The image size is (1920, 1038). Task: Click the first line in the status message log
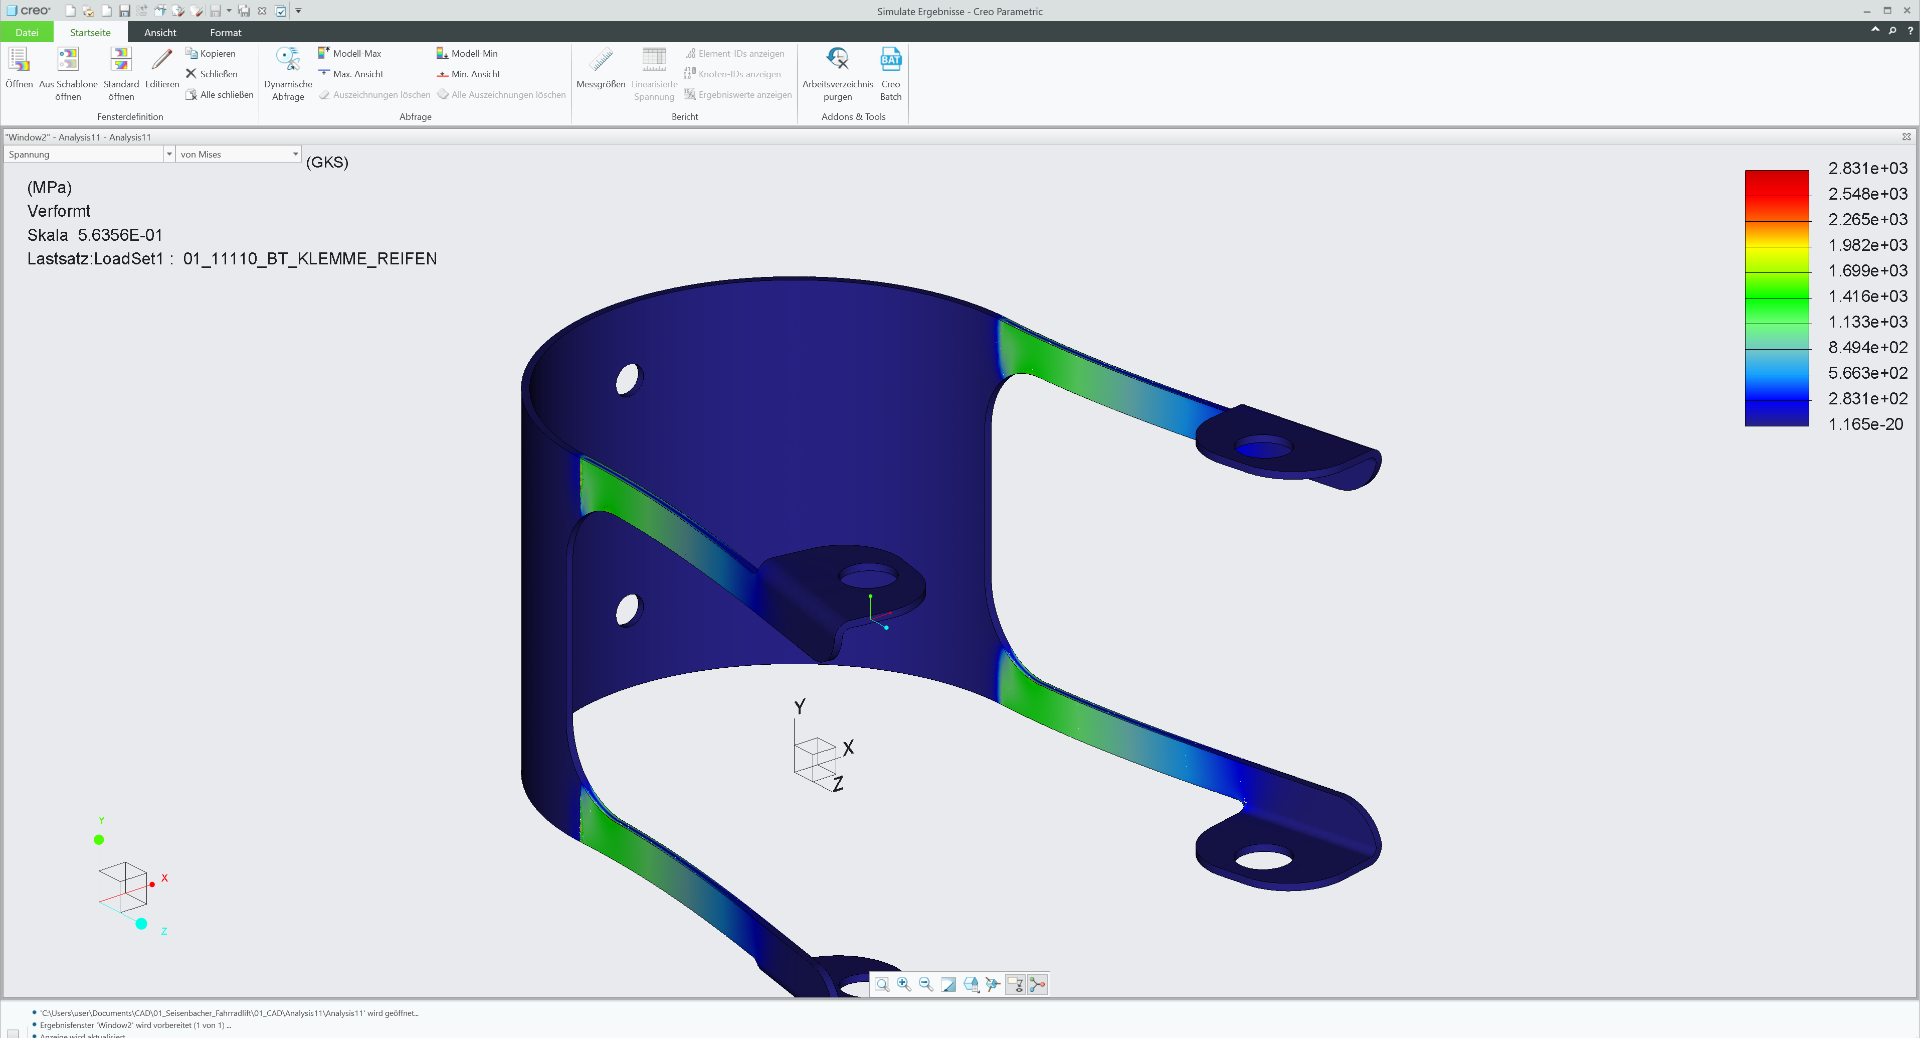(229, 1013)
